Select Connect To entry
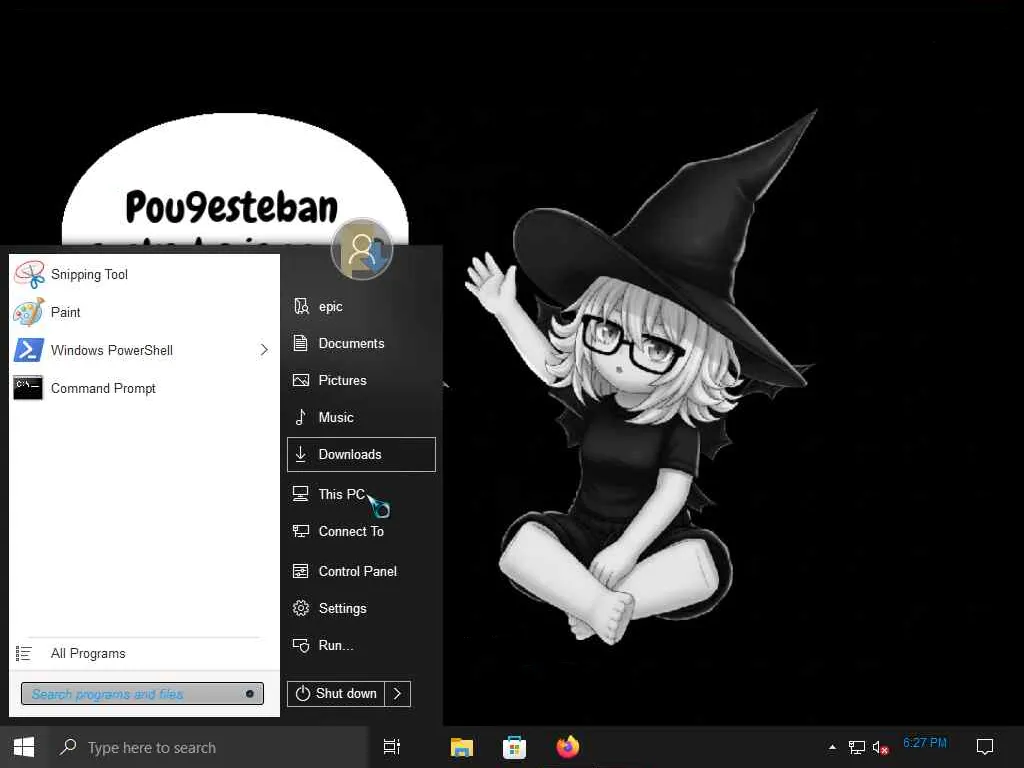This screenshot has height=768, width=1024. pyautogui.click(x=361, y=532)
